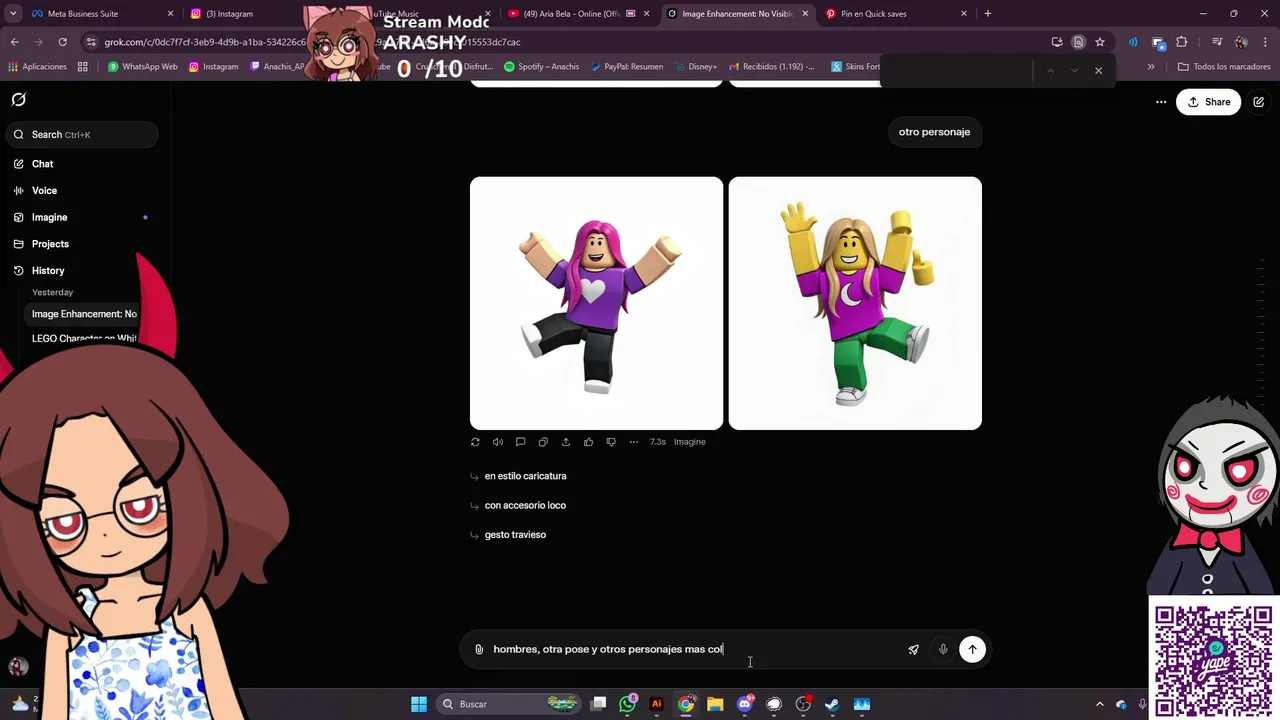
Task: Click the 'Imagine' label under the images
Action: tap(689, 442)
